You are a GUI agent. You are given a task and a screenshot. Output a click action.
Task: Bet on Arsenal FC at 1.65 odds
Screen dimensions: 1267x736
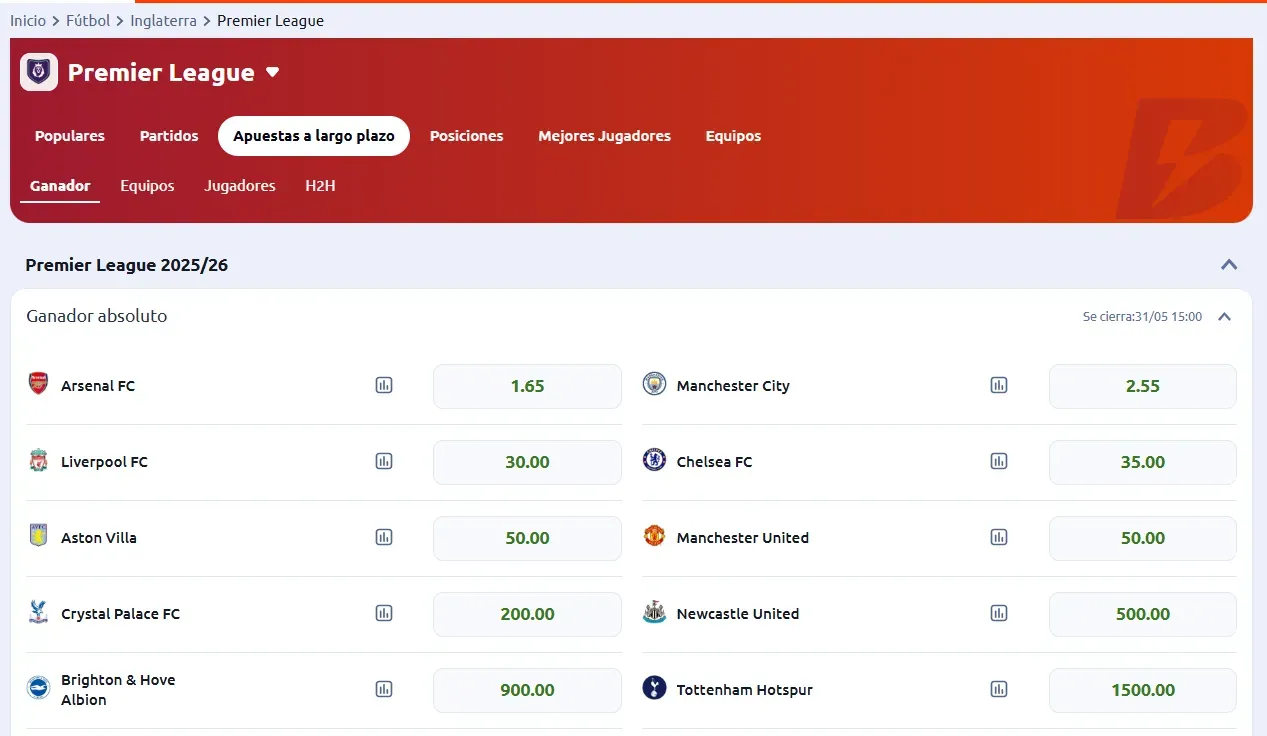tap(527, 386)
